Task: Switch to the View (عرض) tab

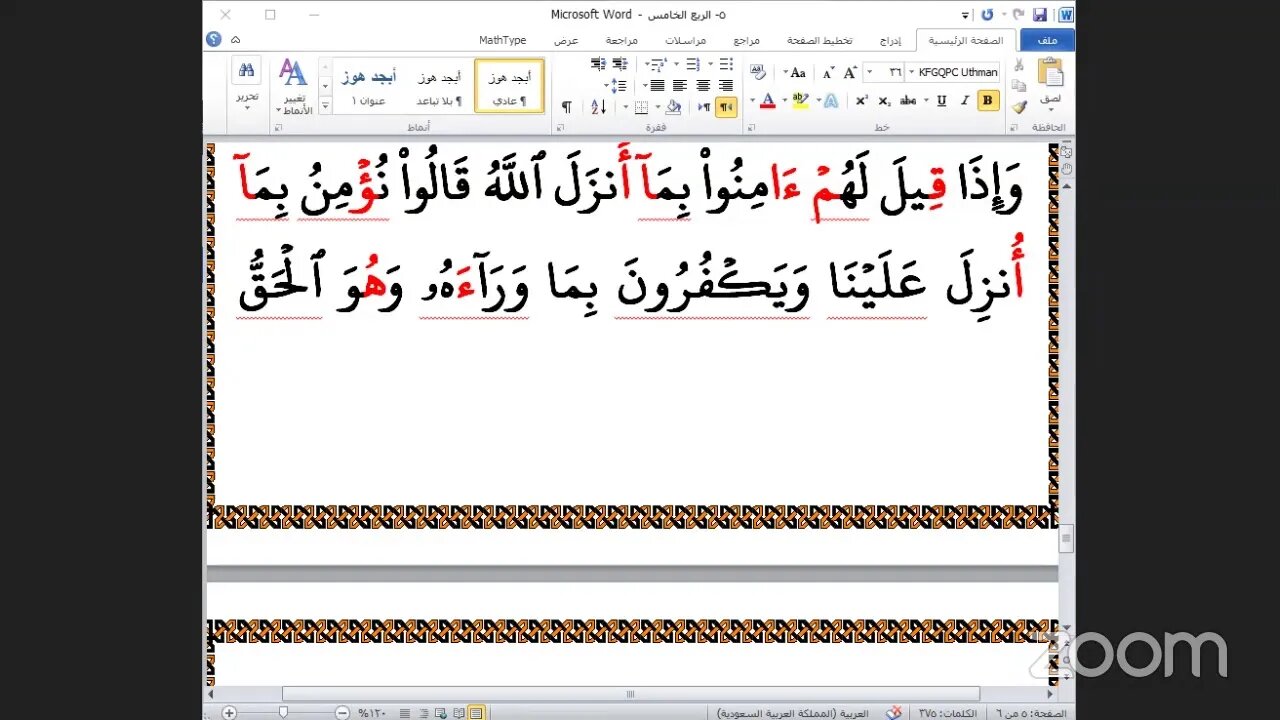Action: 567,40
